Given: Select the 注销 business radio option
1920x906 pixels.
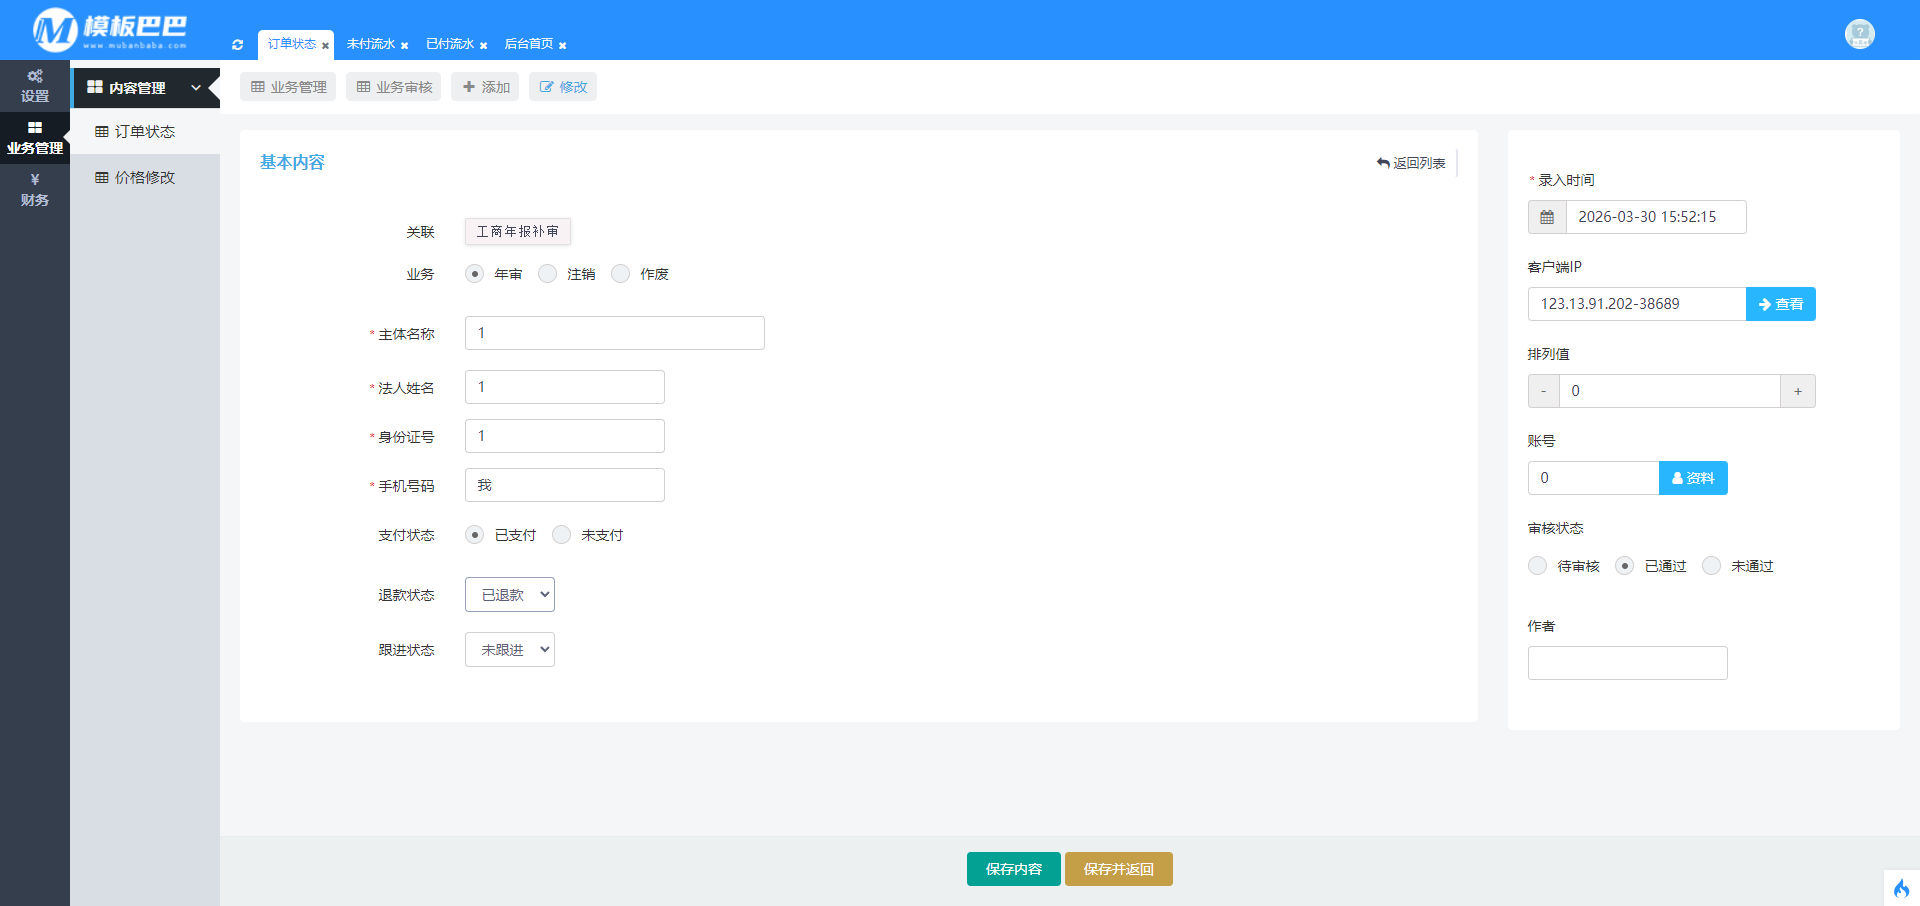Looking at the screenshot, I should pyautogui.click(x=548, y=274).
